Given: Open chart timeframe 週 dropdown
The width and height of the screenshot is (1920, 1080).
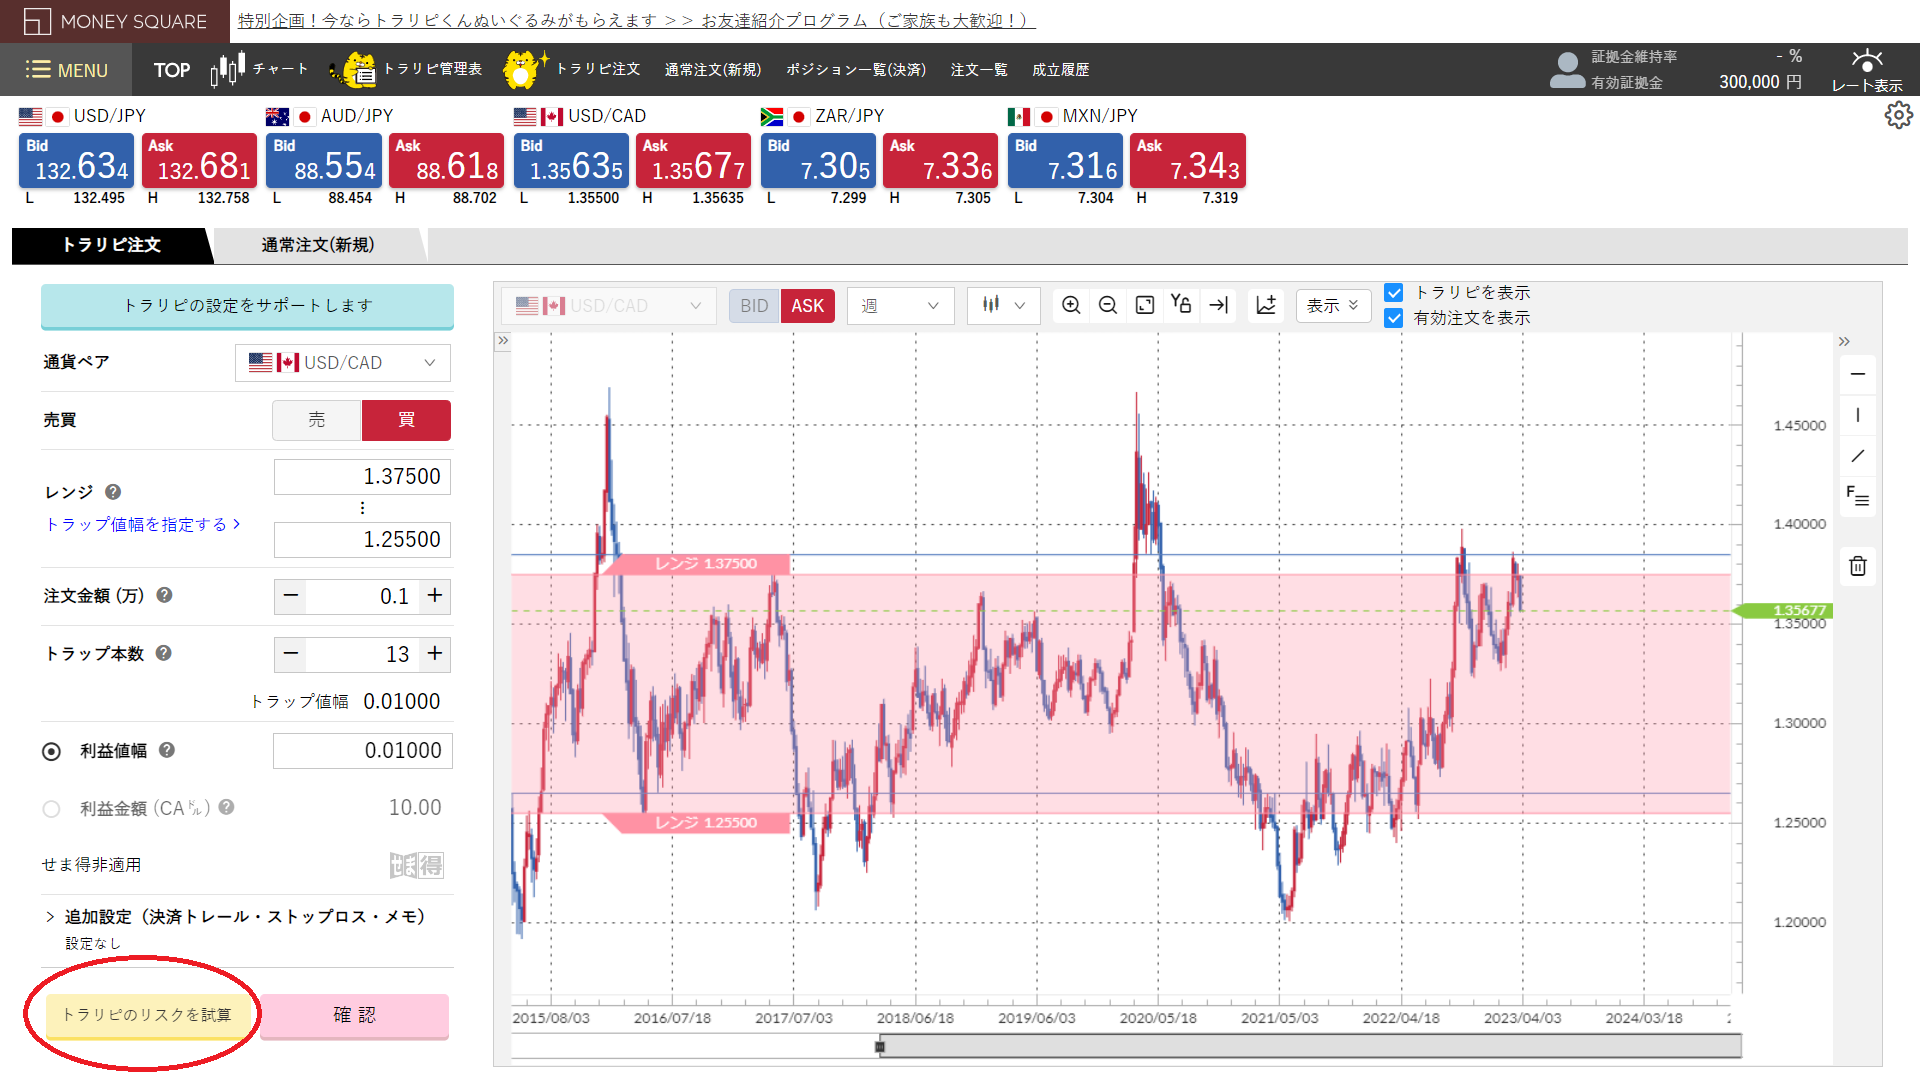Looking at the screenshot, I should pyautogui.click(x=900, y=306).
